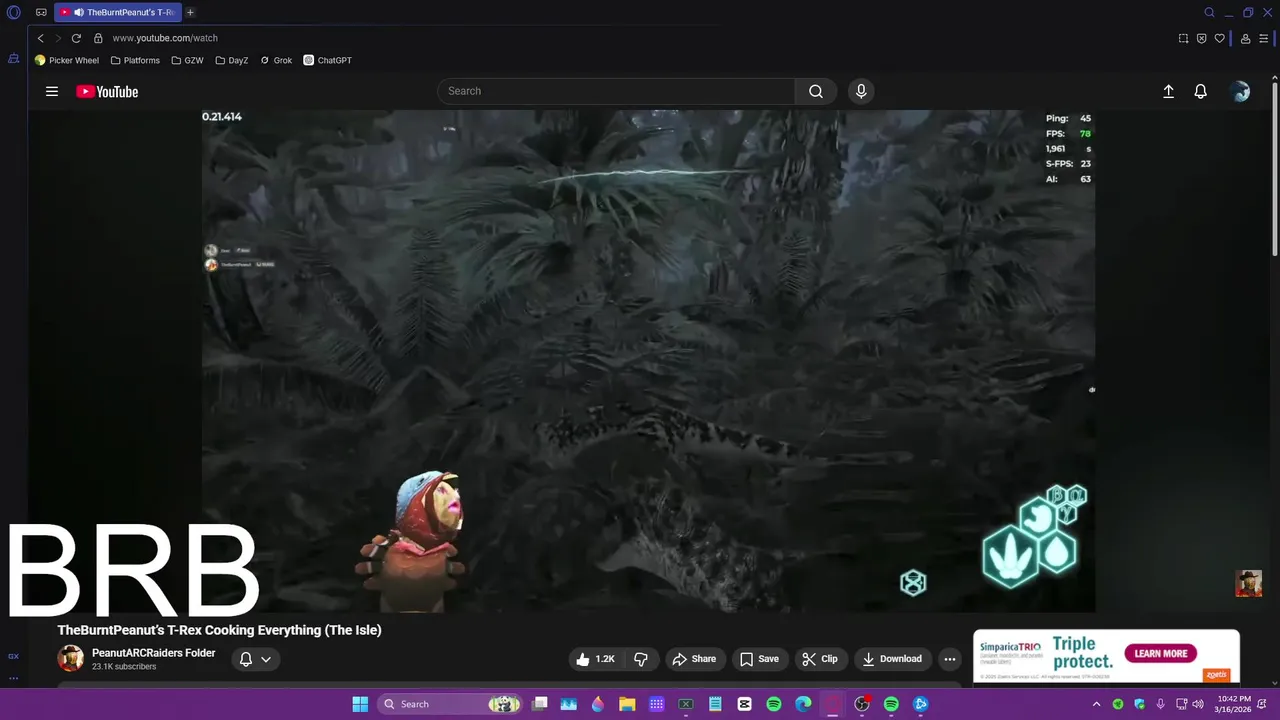Screen dimensions: 1280x720
Task: Open DayZ bookmarks folder
Action: (x=232, y=60)
